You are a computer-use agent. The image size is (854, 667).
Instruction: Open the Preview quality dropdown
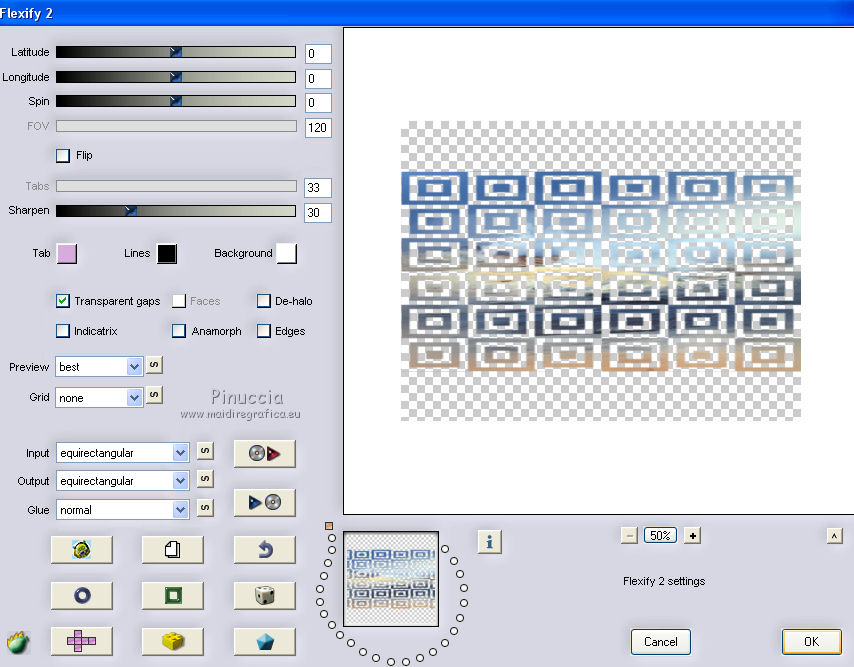click(99, 367)
